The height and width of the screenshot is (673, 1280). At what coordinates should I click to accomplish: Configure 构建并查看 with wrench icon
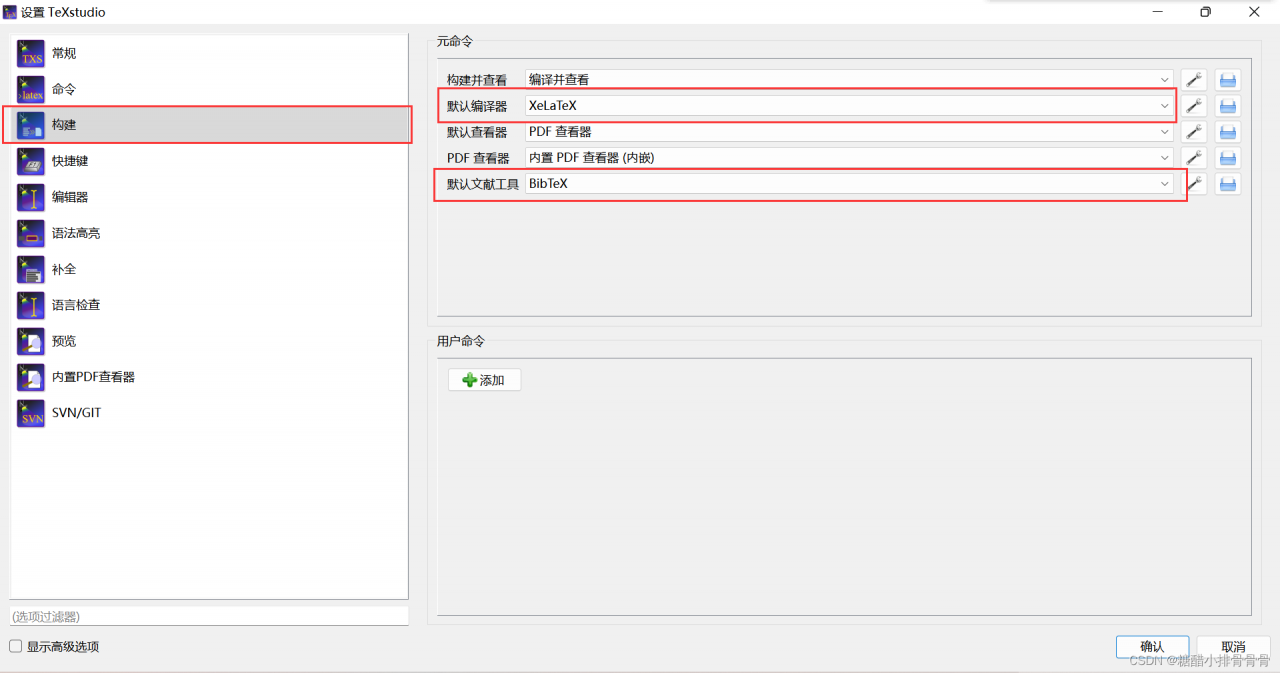click(1194, 80)
